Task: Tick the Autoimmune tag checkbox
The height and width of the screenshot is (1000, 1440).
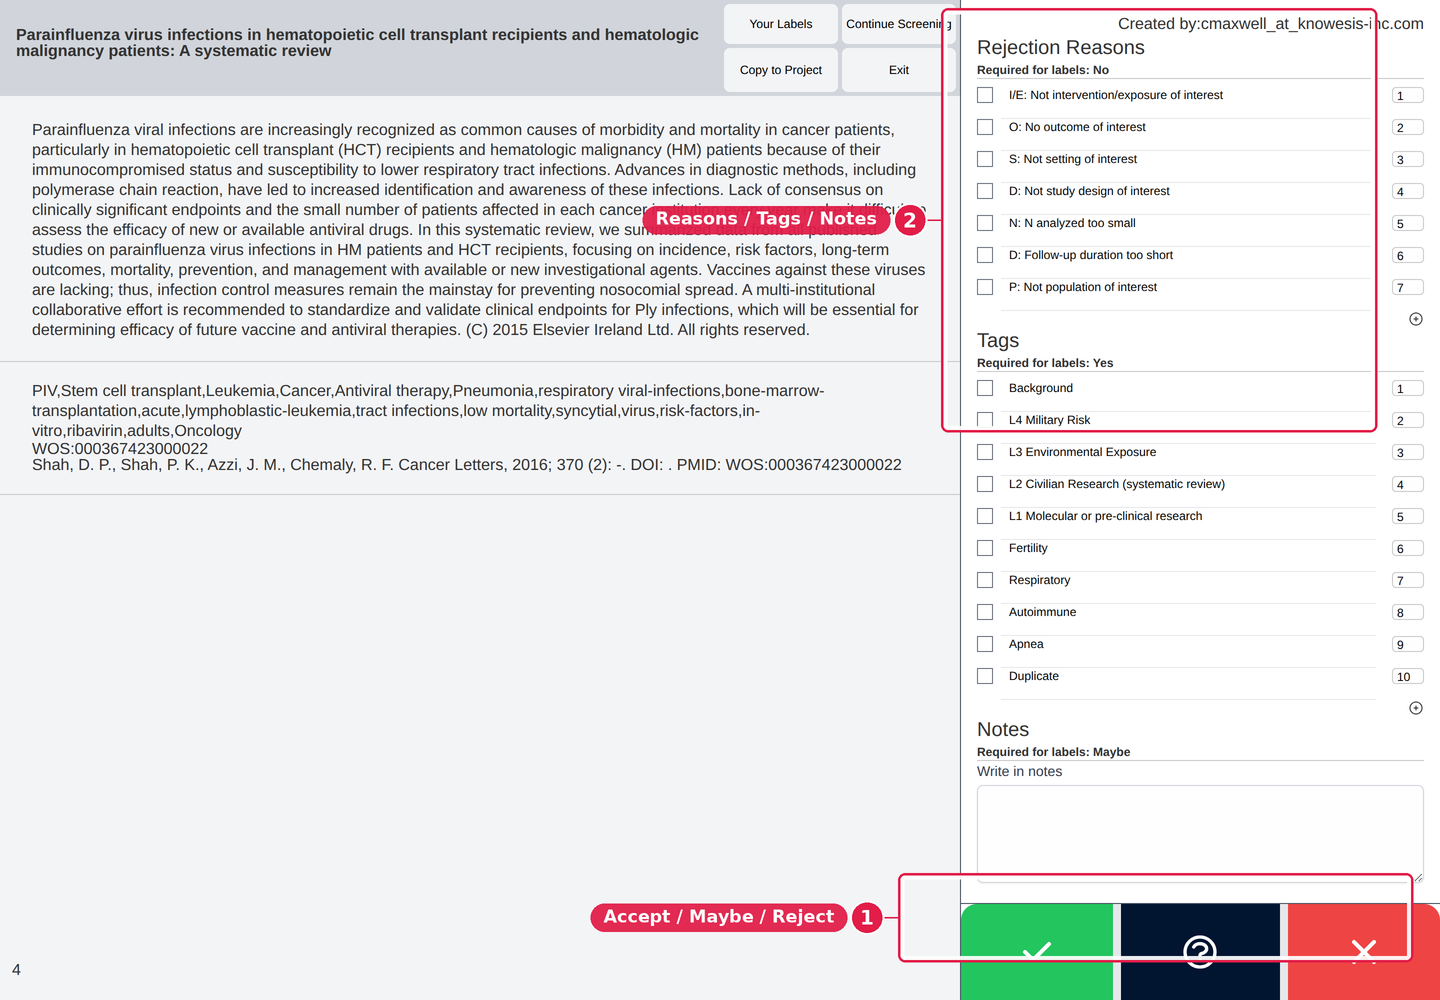Action: click(985, 612)
